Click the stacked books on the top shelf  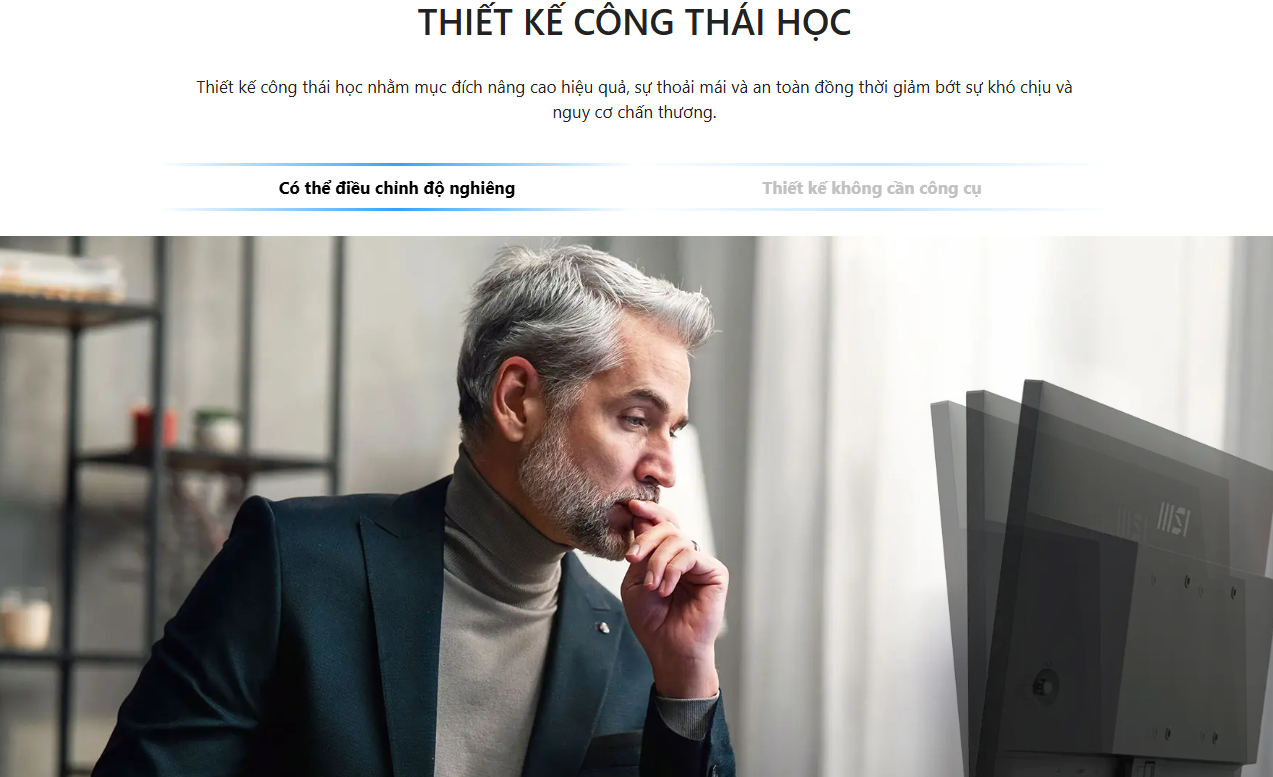[62, 277]
